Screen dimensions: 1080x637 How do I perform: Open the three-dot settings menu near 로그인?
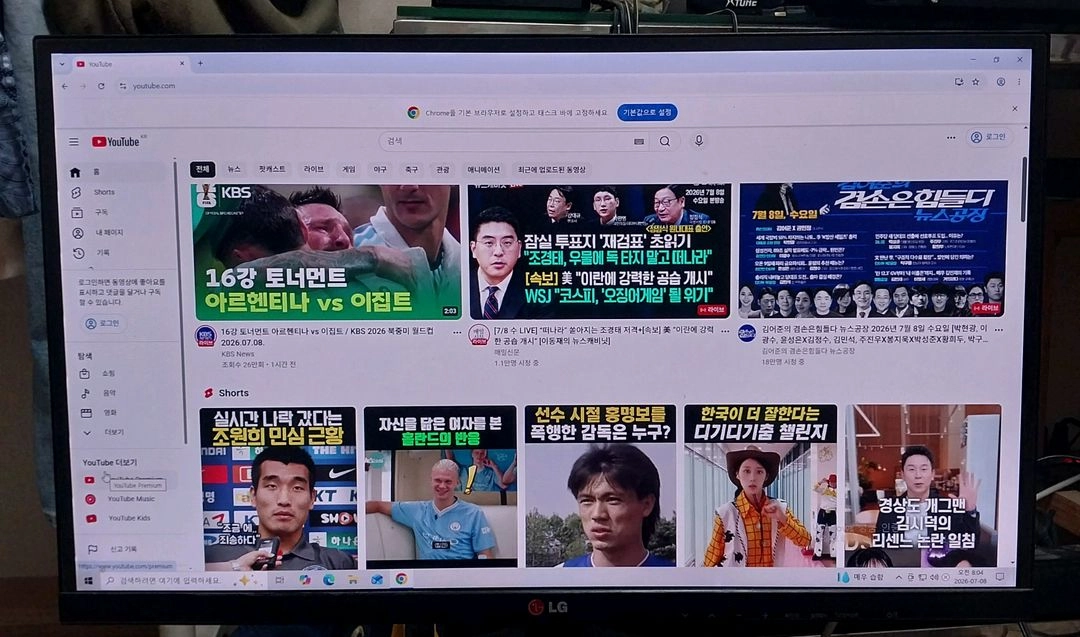tap(951, 138)
